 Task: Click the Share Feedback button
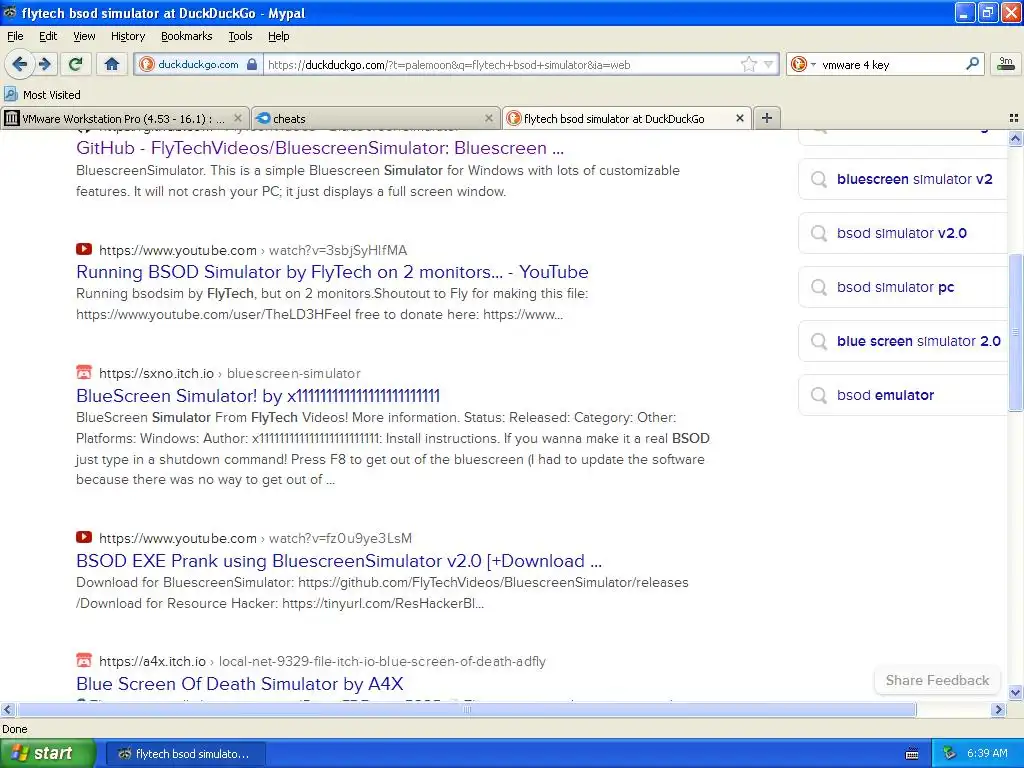[x=936, y=680]
